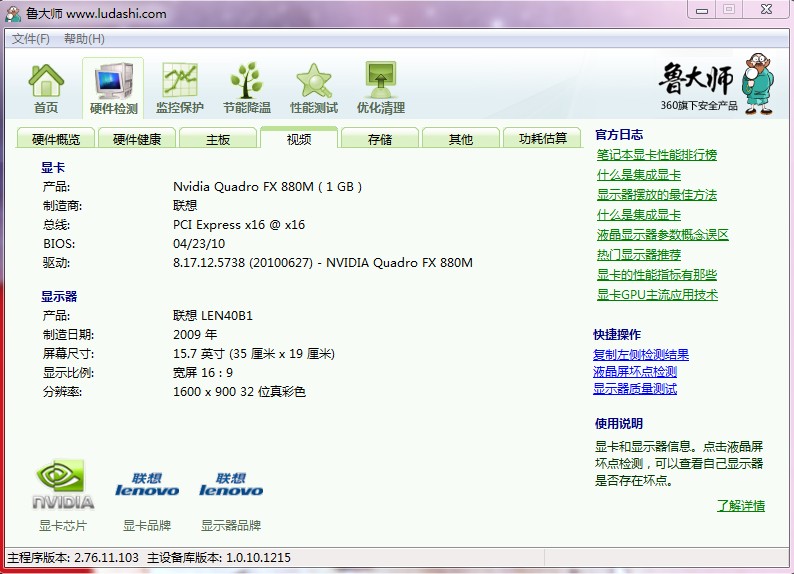
Task: Click BIOS value 04/23/10
Action: 199,244
